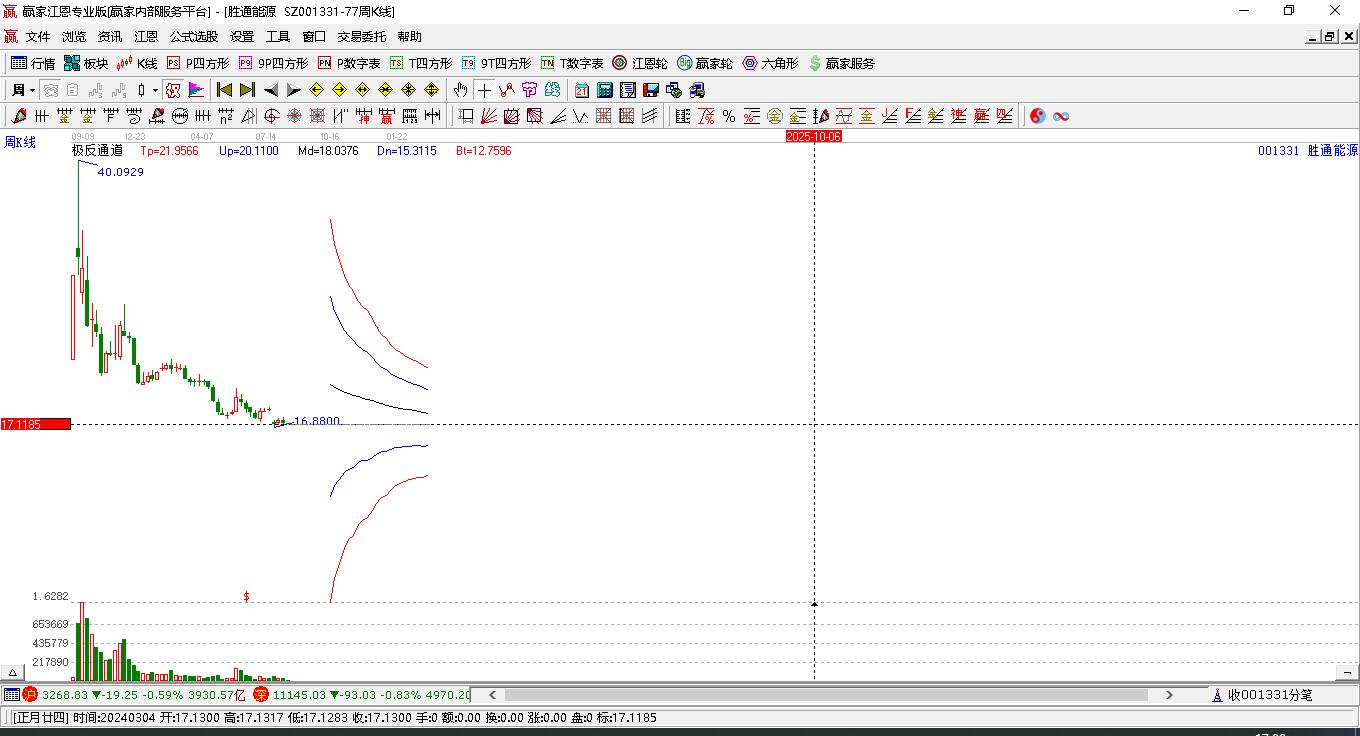Image resolution: width=1360 pixels, height=736 pixels.
Task: Click the calculator icon in toolbar
Action: click(x=604, y=90)
